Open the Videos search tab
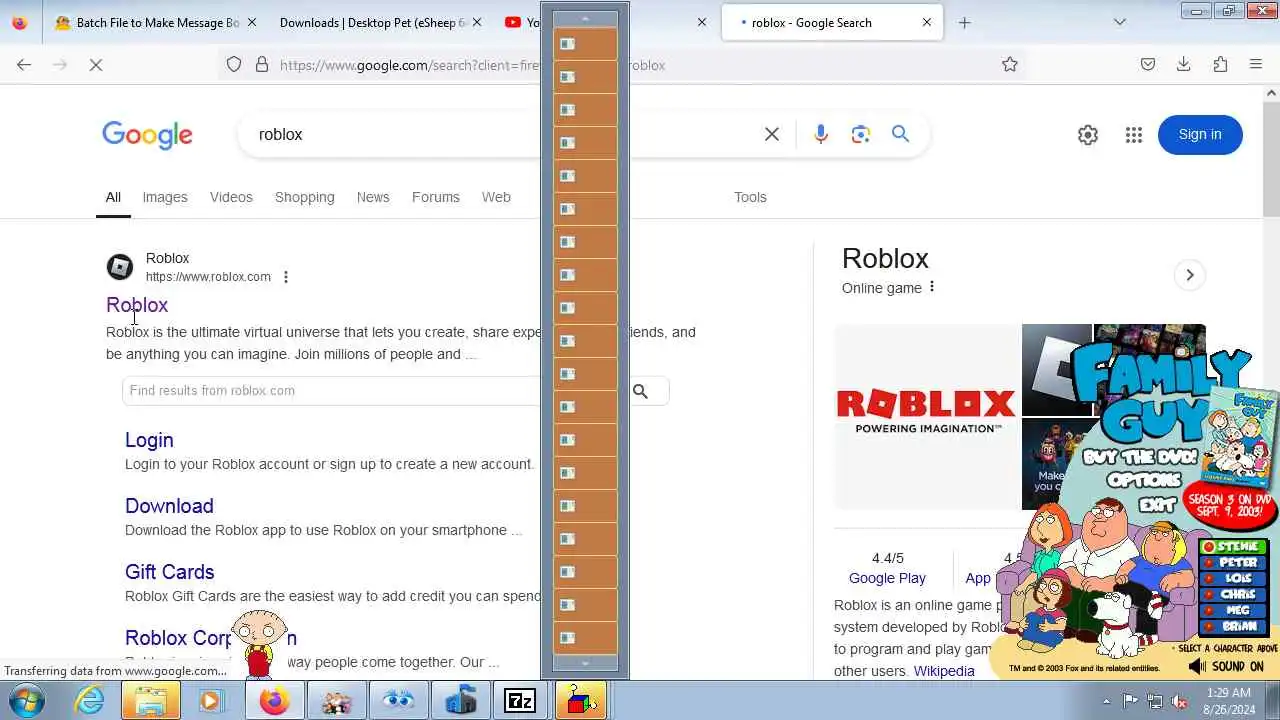Screen dimensions: 1280x720 pyautogui.click(x=231, y=197)
